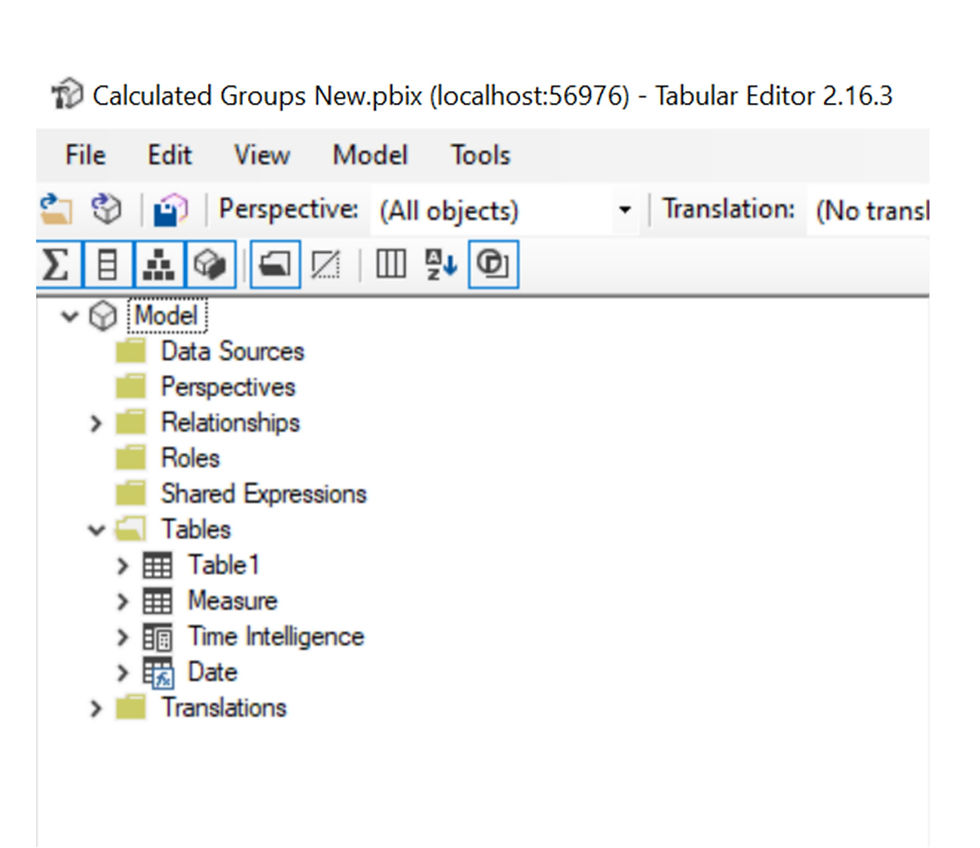Expand the Relationships folder
Viewport: 980px width, 848px height.
[x=96, y=423]
